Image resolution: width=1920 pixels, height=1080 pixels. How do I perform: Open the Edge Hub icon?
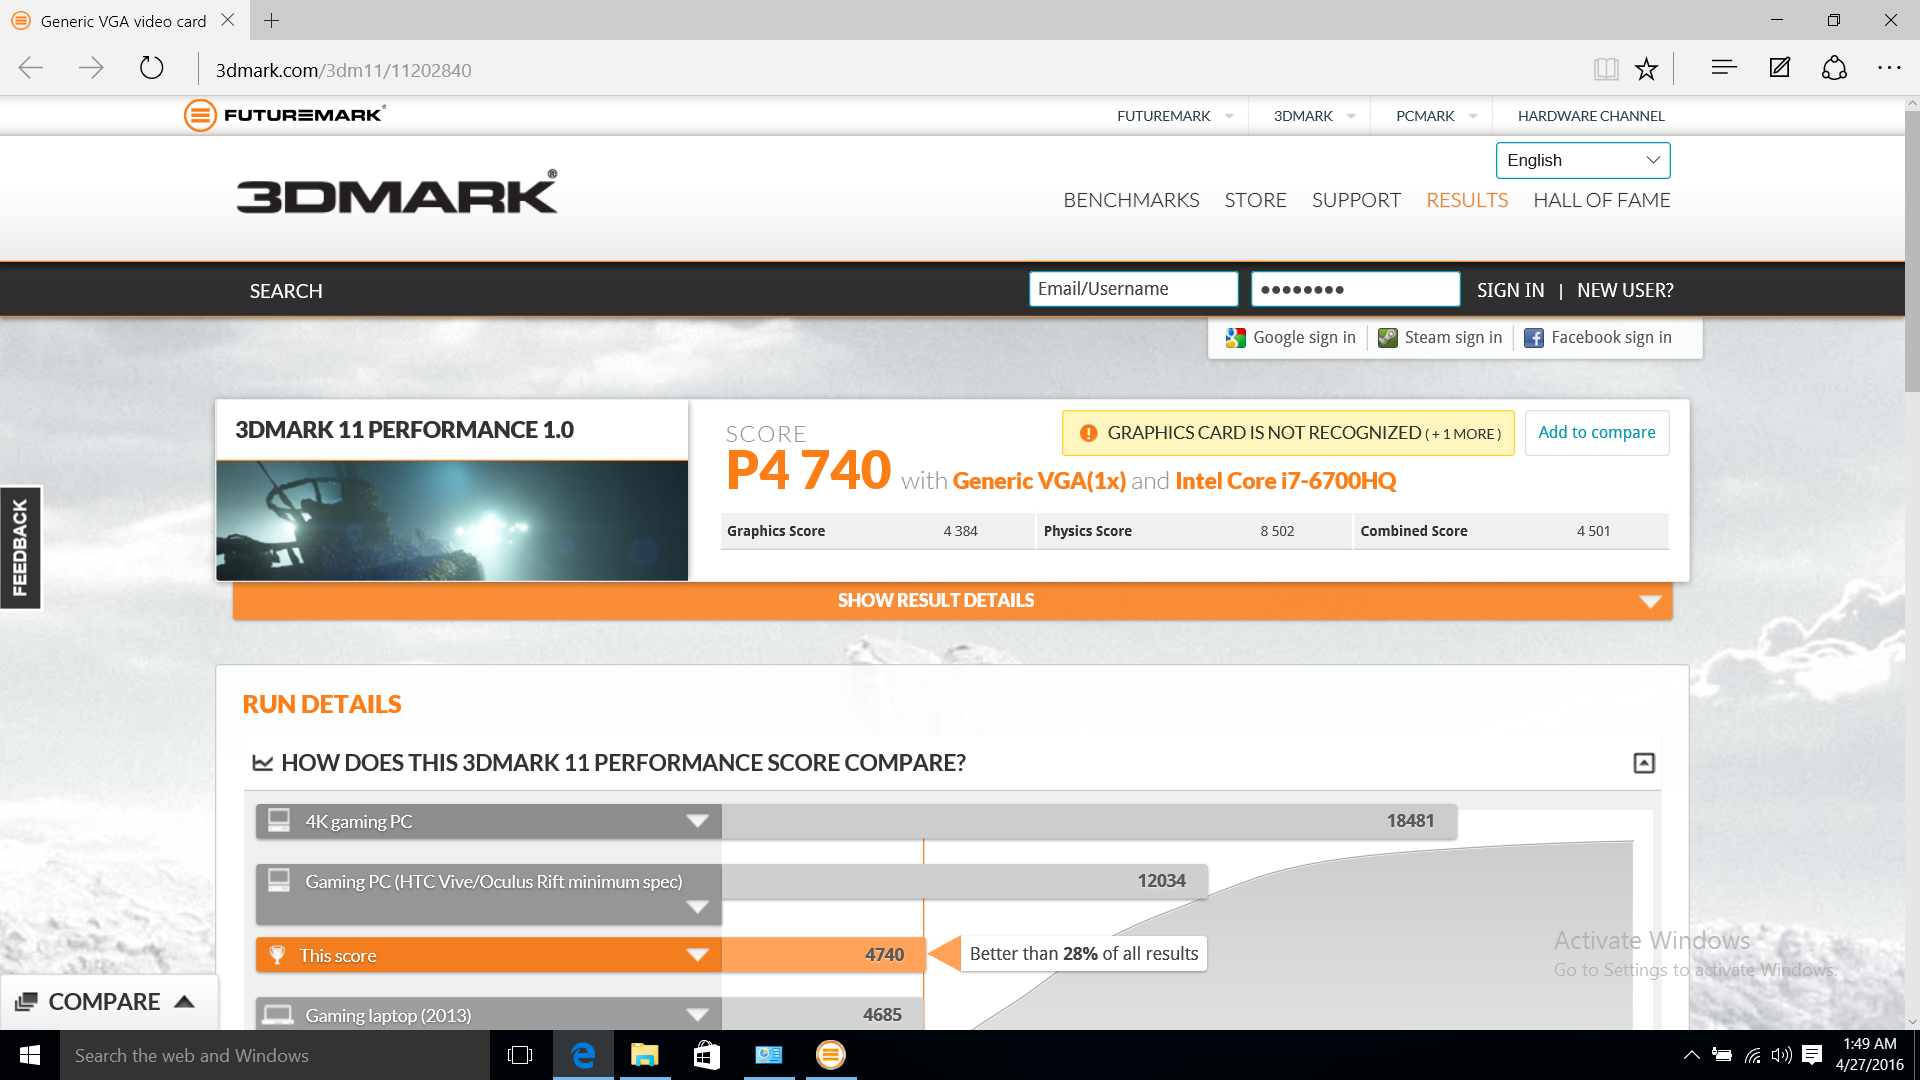1723,68
